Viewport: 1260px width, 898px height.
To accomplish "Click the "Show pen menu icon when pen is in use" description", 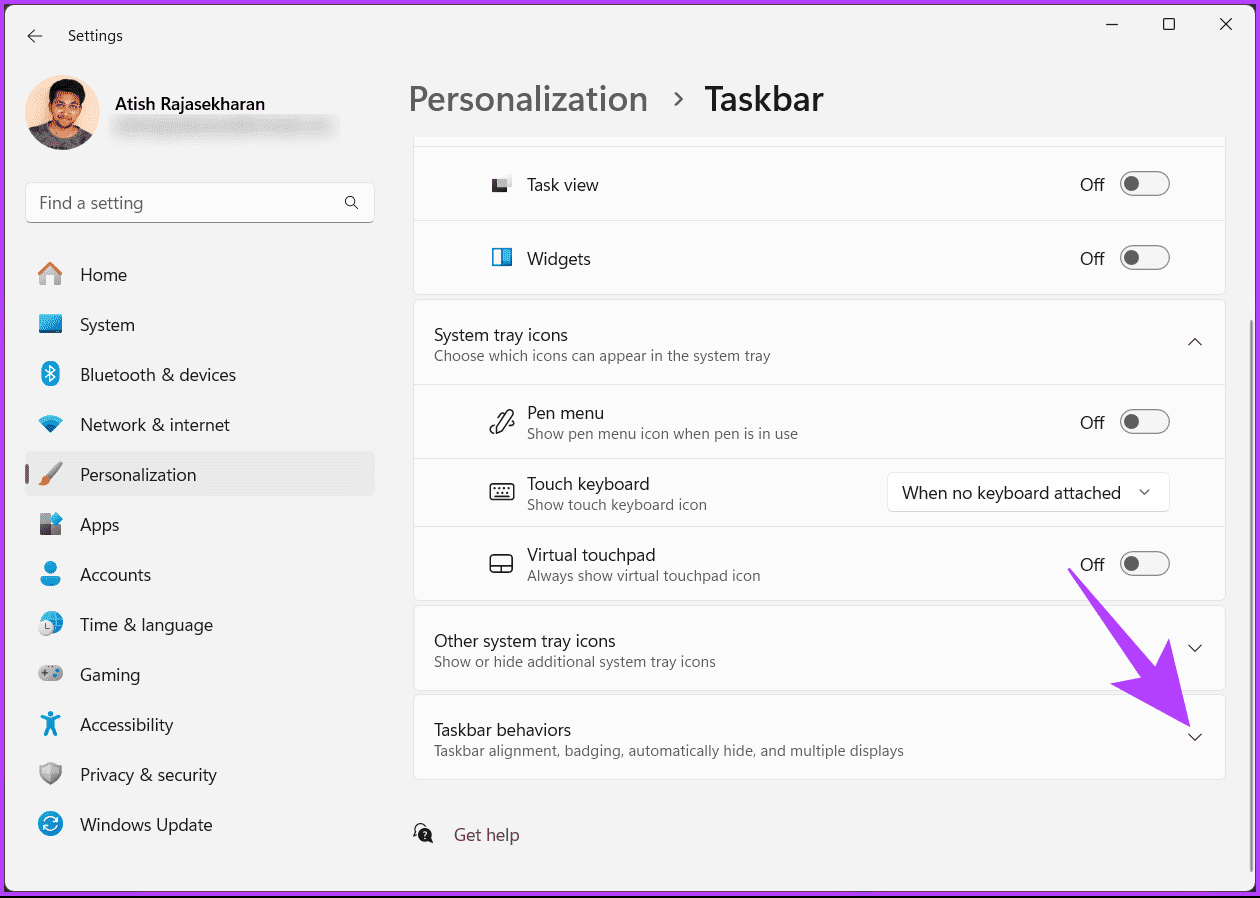I will click(x=662, y=434).
